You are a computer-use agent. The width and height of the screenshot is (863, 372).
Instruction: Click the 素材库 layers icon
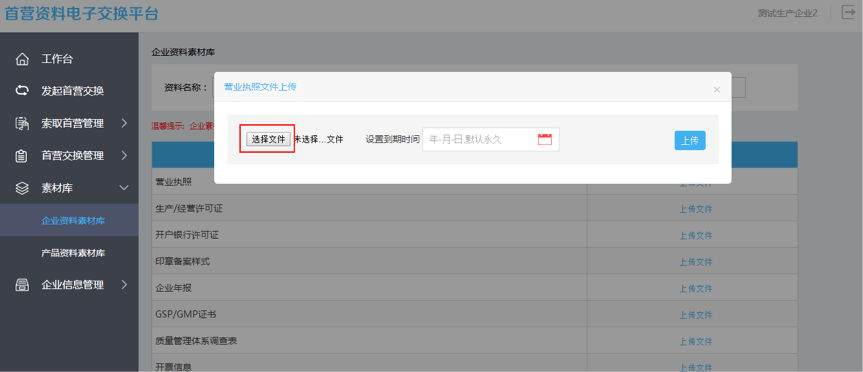point(21,188)
